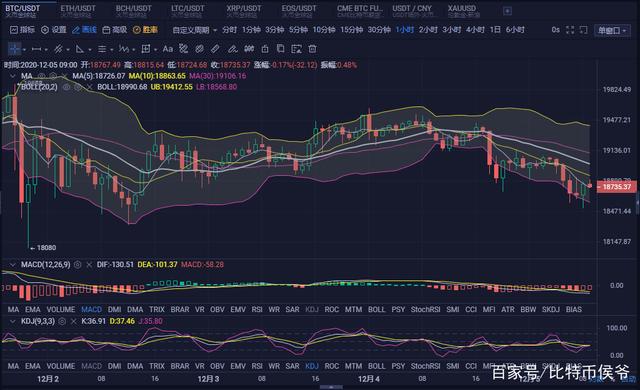Screen dimensions: 640x390
Task: Expand grid box tool dropdown arrow
Action: click(156, 50)
